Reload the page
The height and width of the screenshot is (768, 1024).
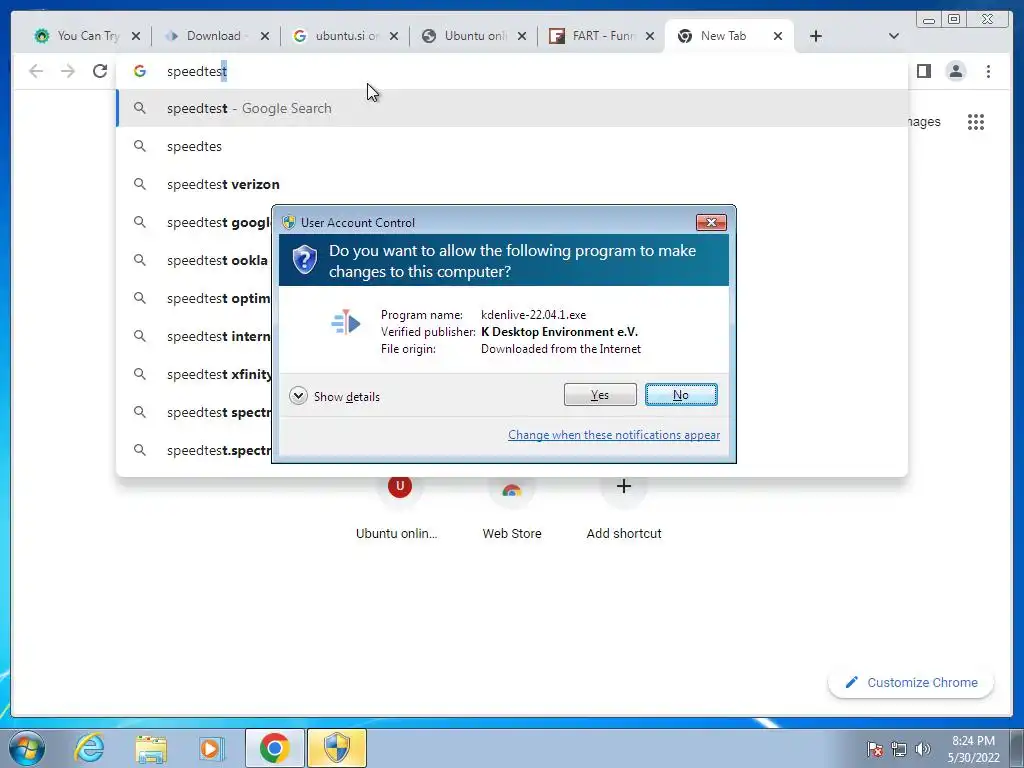tap(100, 71)
